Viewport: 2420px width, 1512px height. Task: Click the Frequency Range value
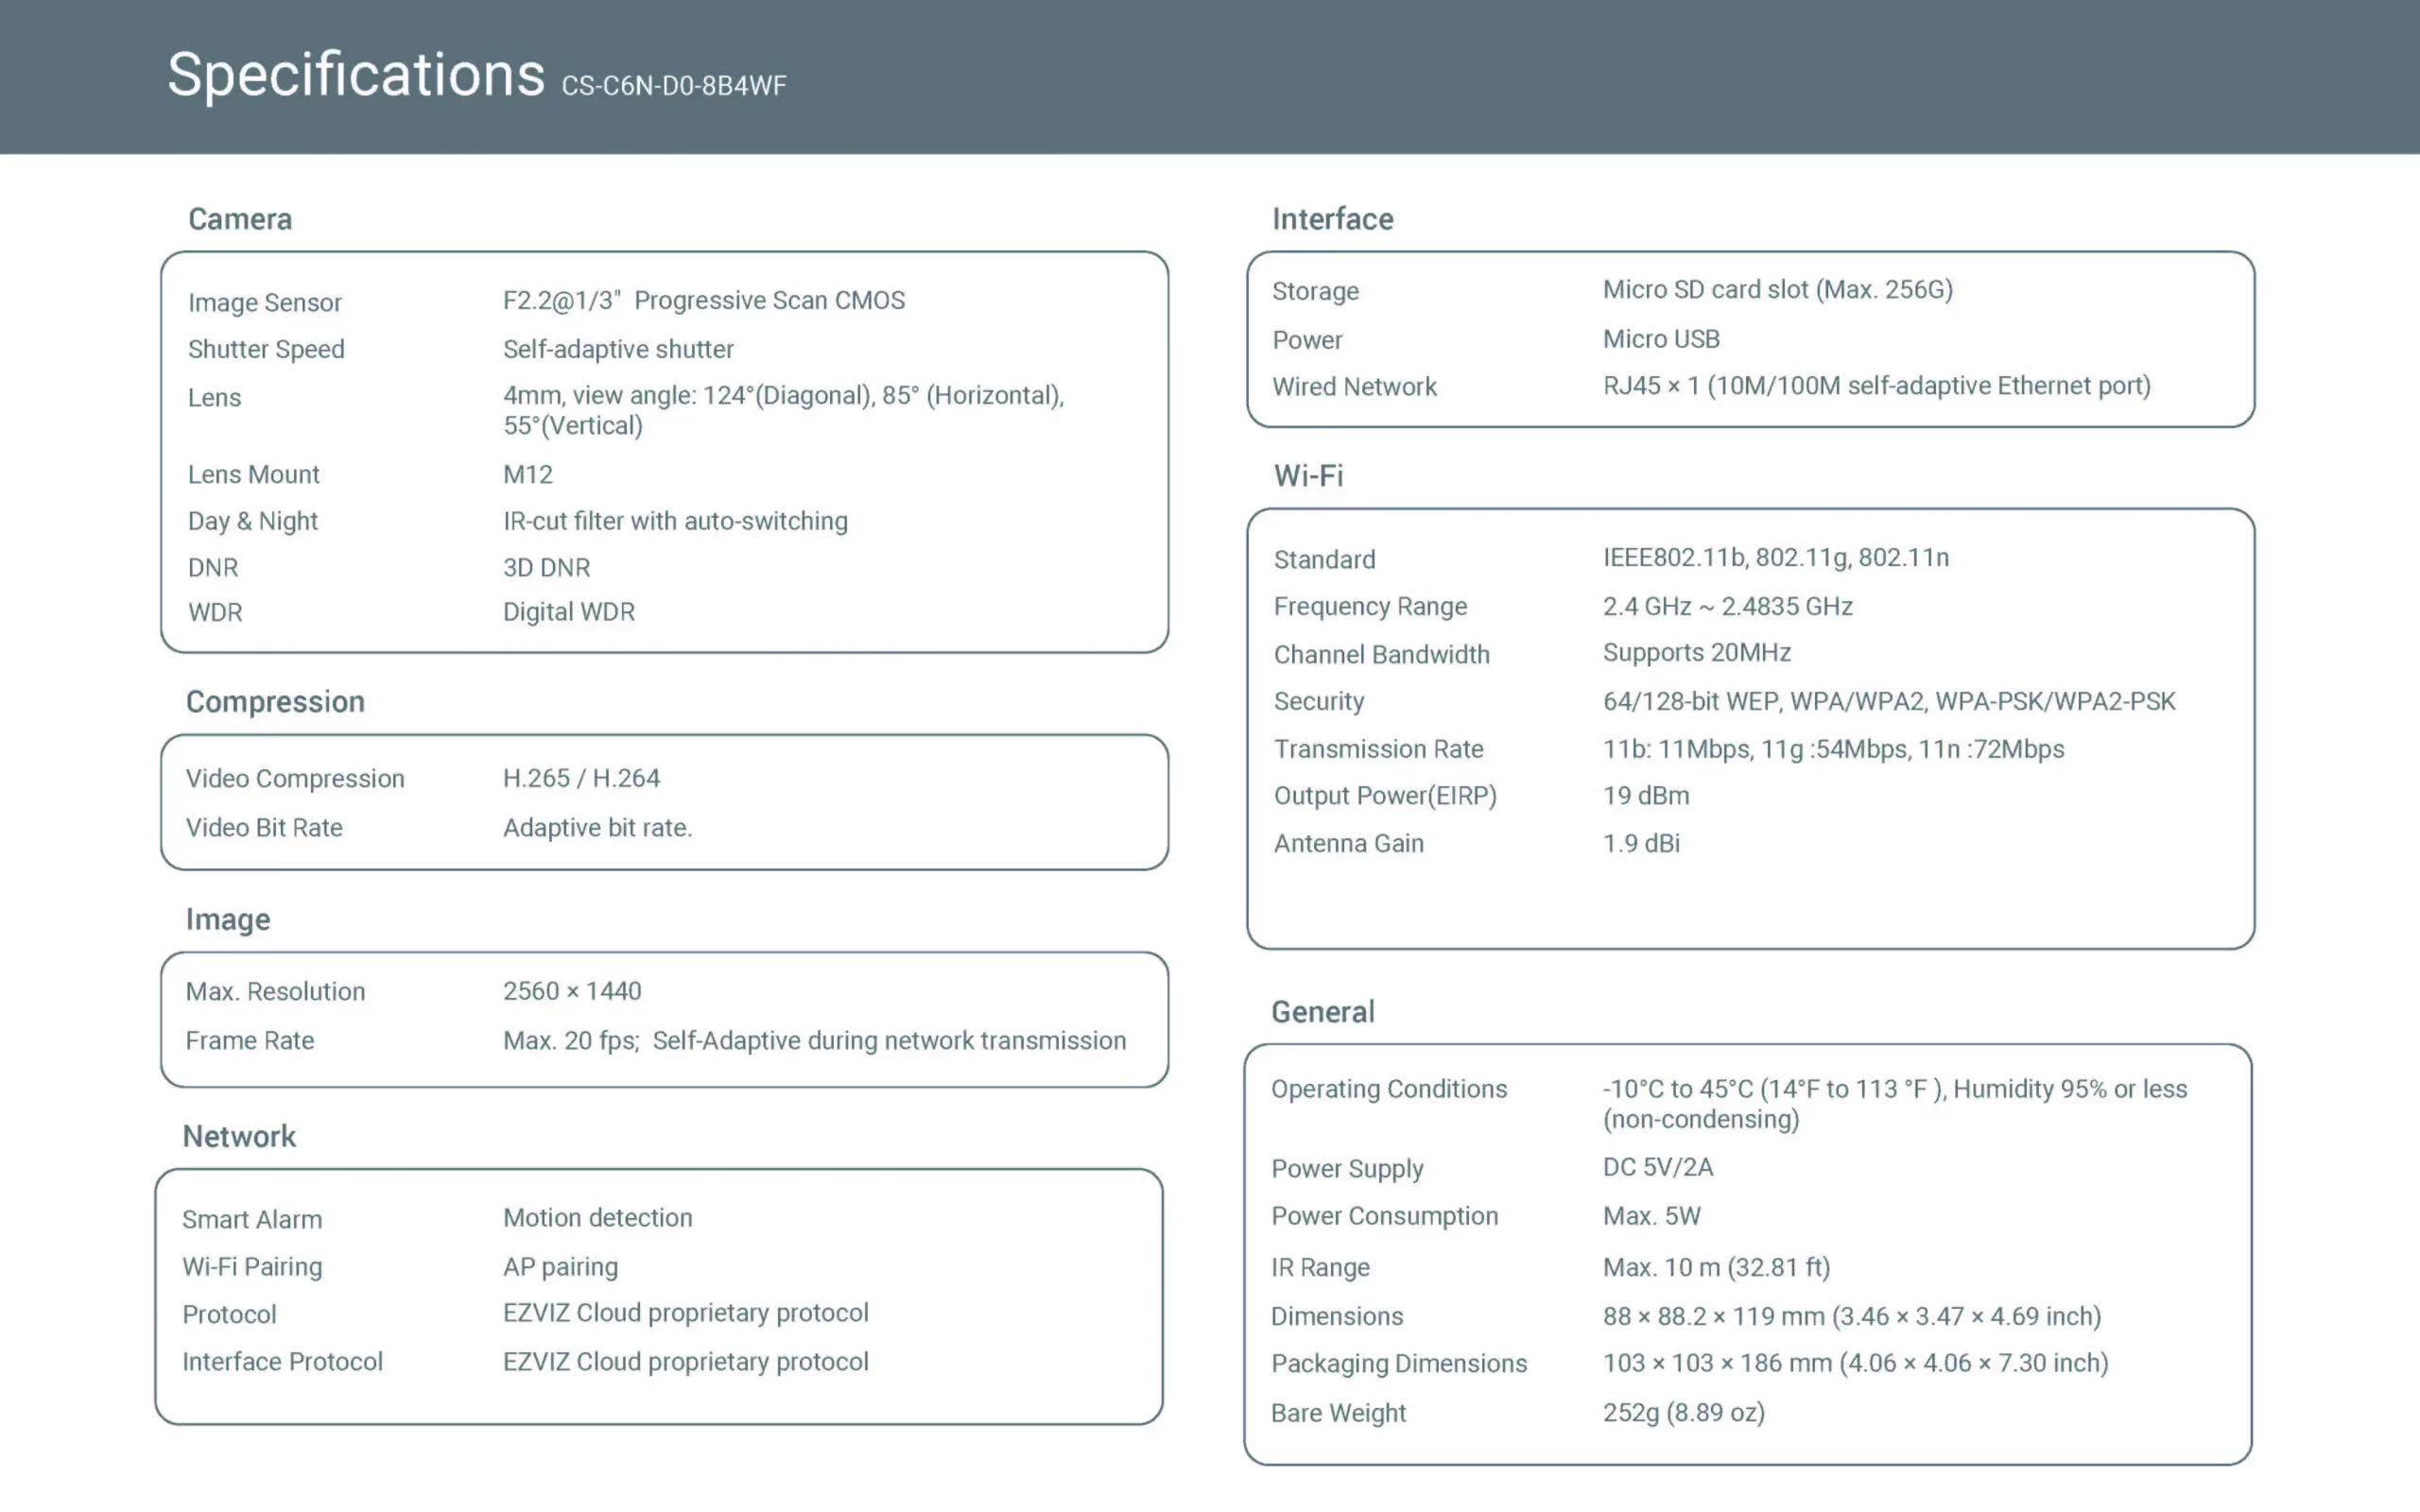click(x=1727, y=607)
